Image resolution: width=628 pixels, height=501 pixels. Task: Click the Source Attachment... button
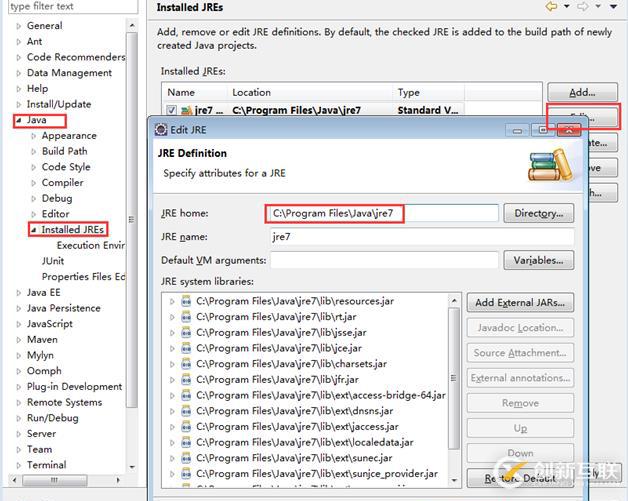[520, 353]
